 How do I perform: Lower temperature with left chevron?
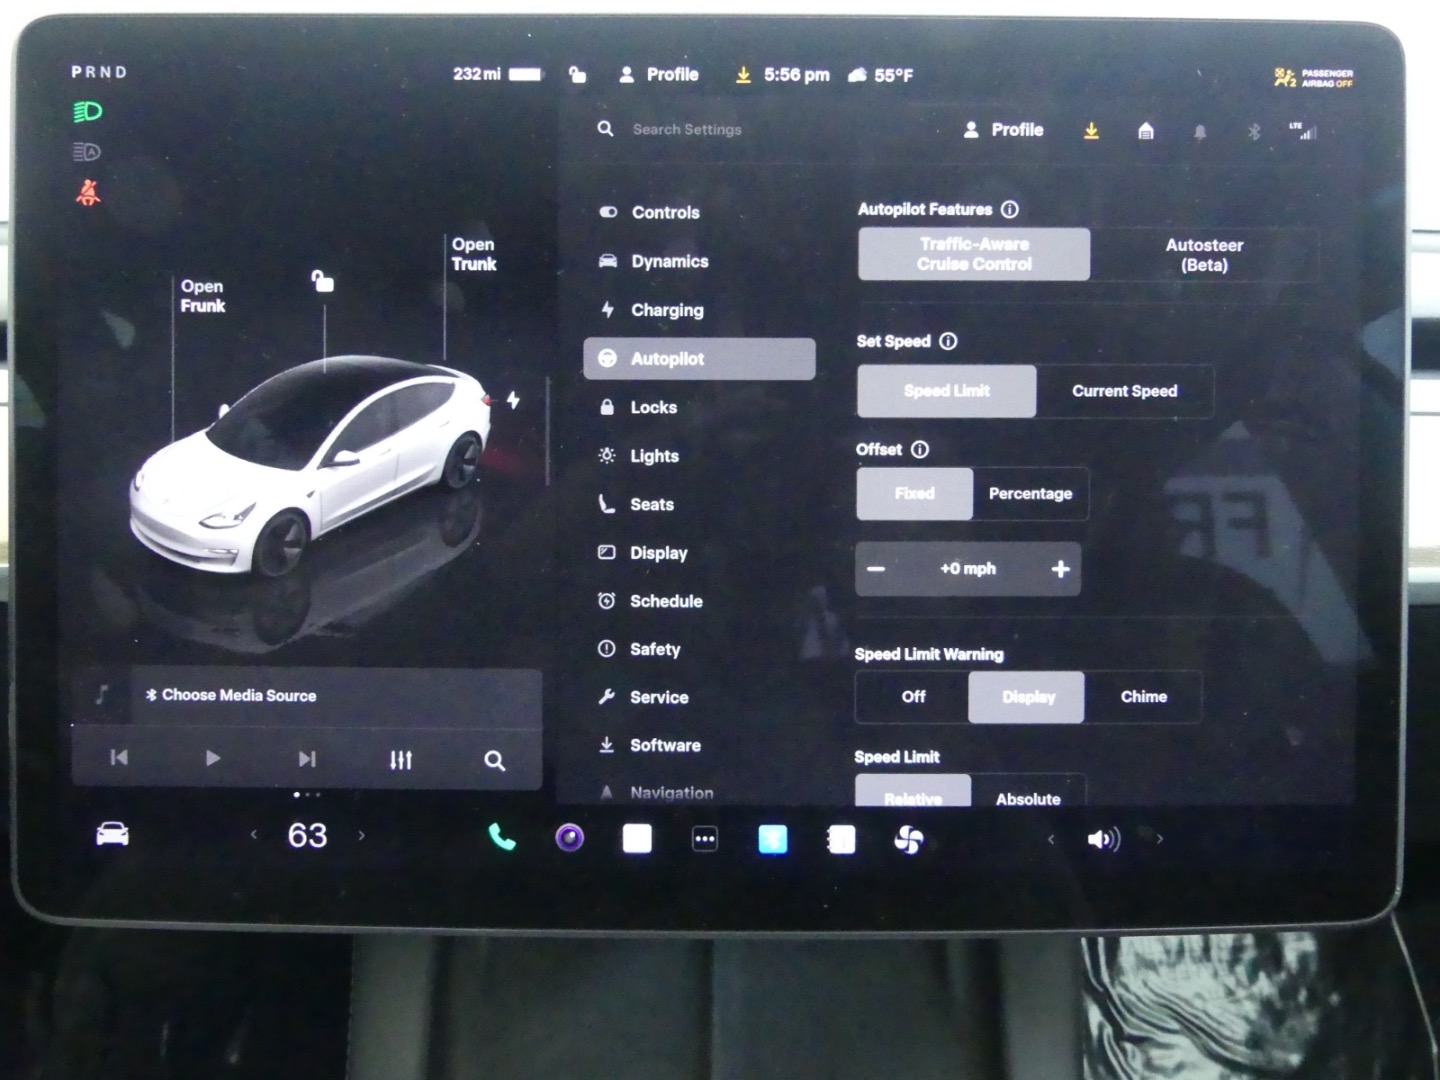click(254, 835)
